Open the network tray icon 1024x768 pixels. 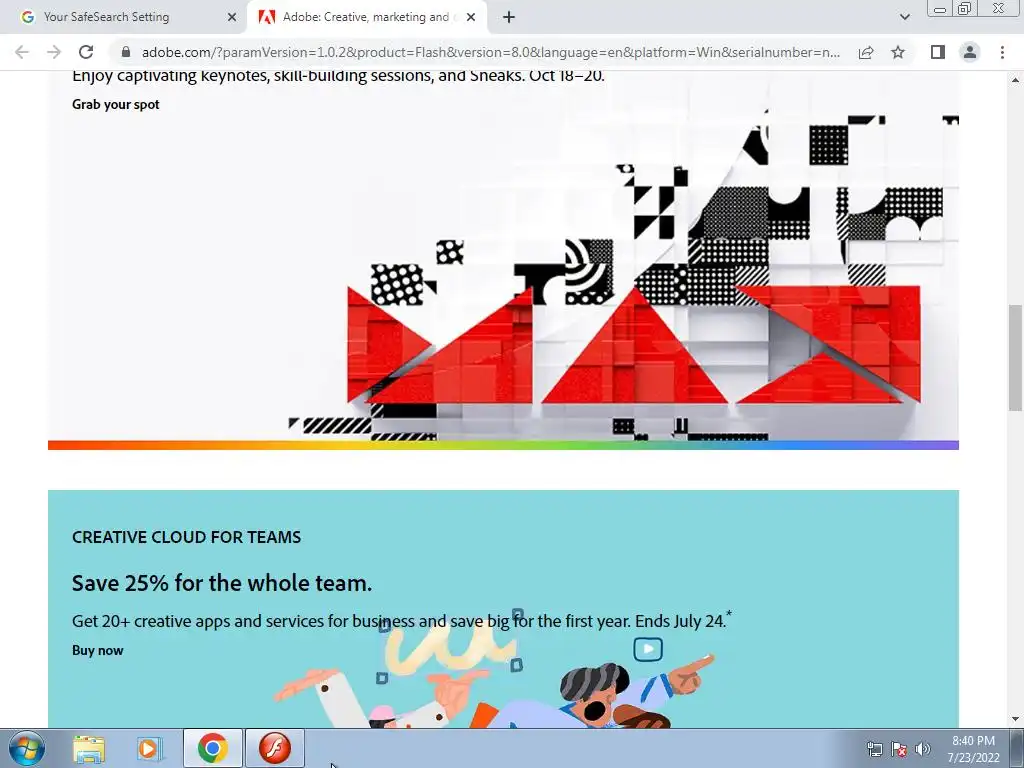click(x=874, y=749)
